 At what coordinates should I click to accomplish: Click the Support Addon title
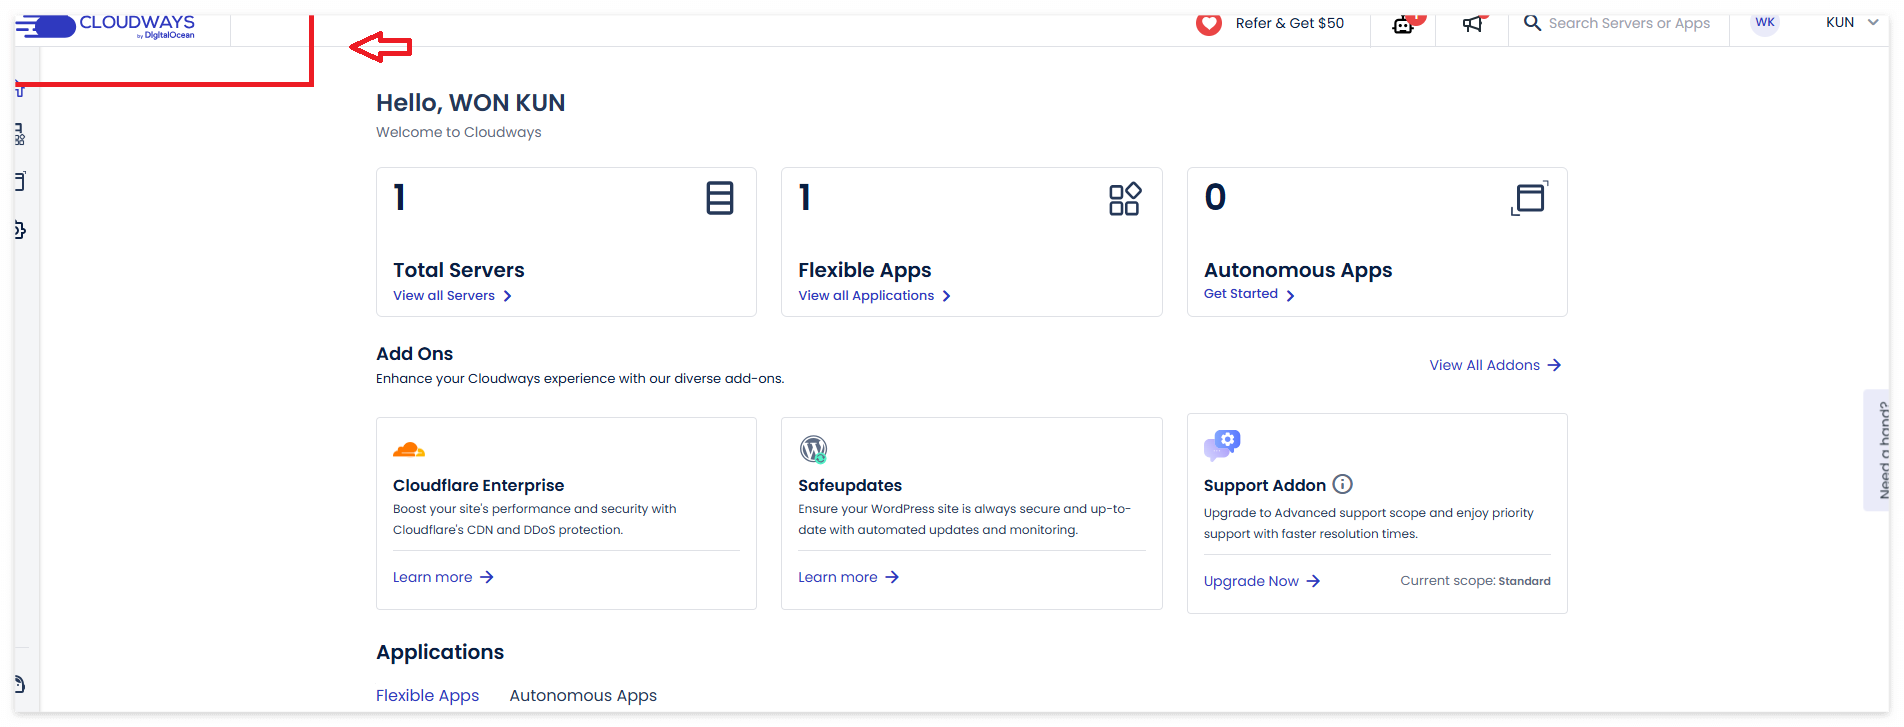click(x=1265, y=485)
